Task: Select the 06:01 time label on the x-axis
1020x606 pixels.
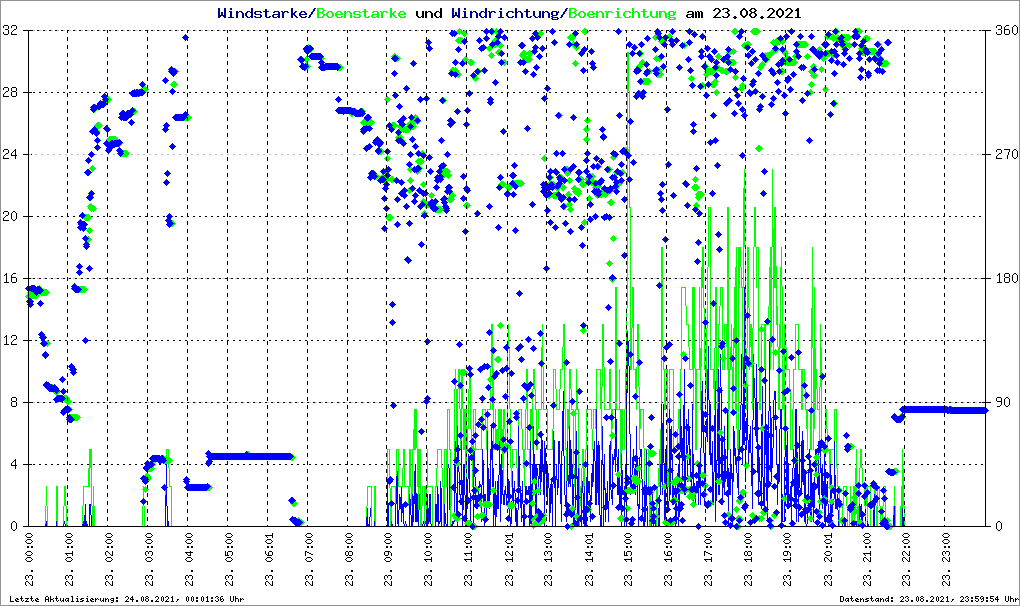Action: 269,560
